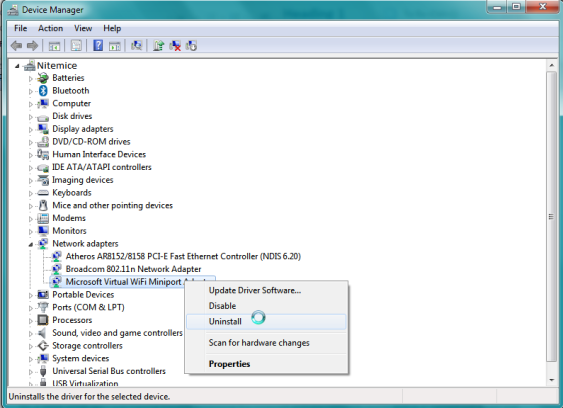Screen dimensions: 563x408
Task: Expand the System devices category
Action: click(31, 359)
